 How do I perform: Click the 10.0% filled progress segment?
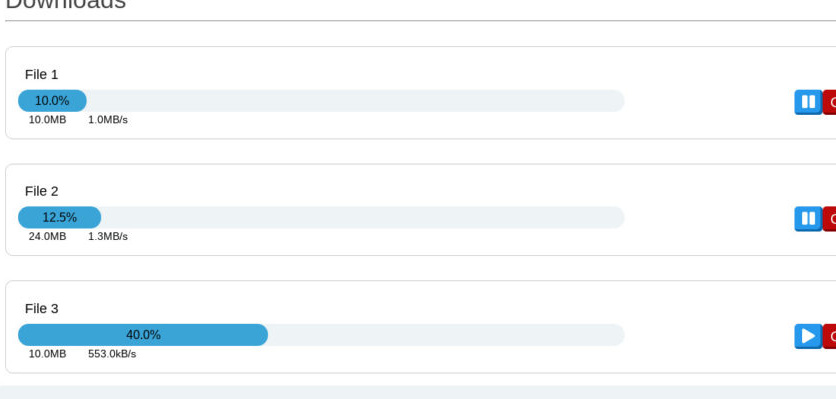click(52, 101)
